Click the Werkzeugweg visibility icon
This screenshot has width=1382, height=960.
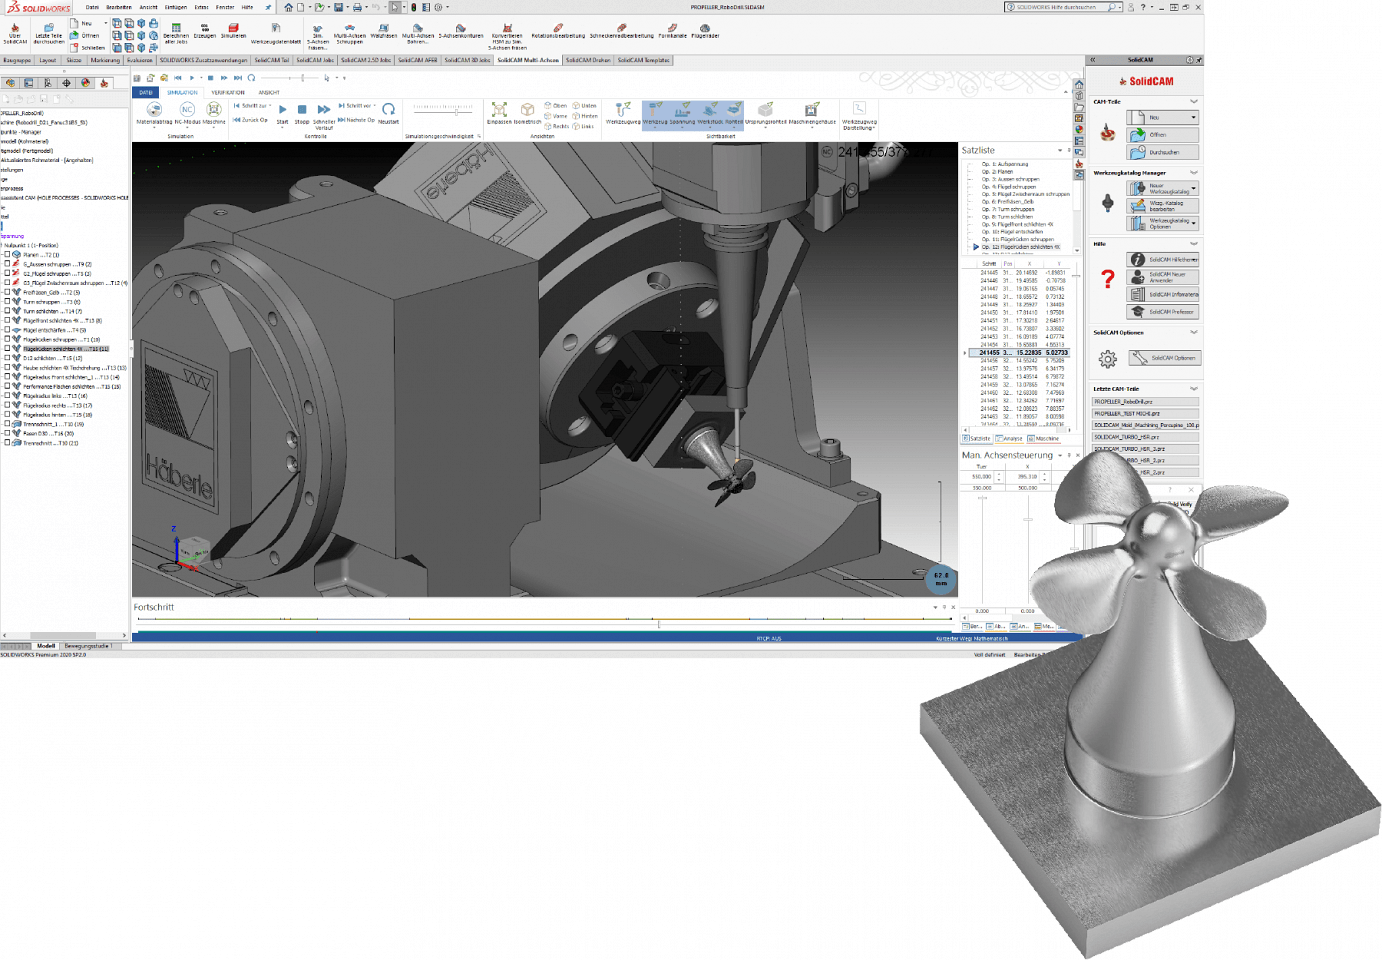(x=622, y=109)
